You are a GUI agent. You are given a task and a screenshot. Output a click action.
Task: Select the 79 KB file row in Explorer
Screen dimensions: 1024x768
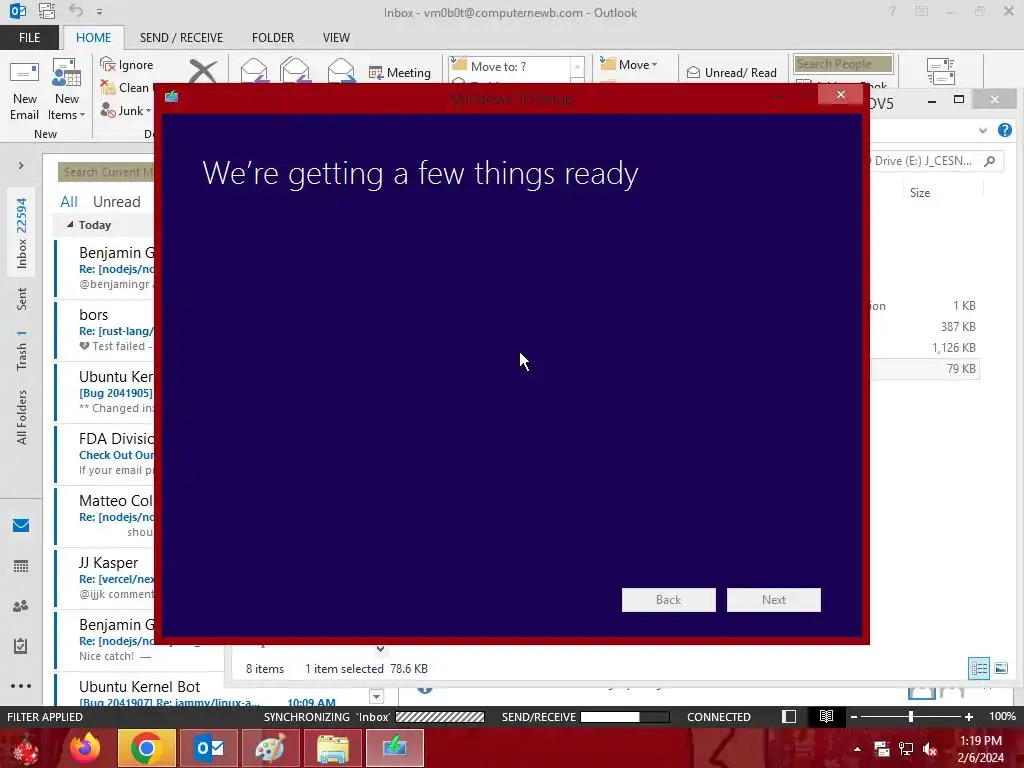[x=925, y=368]
